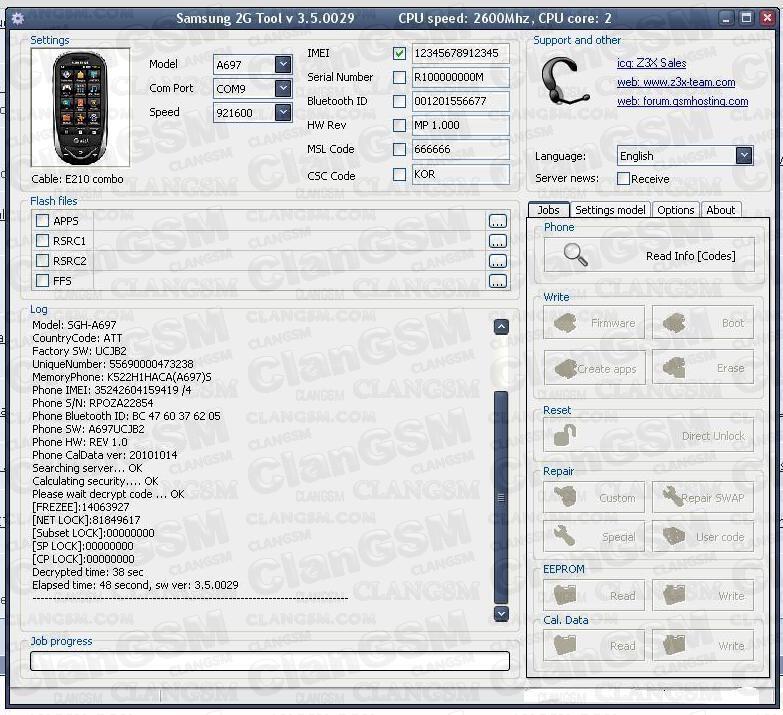Click the Job progress bar

point(270,661)
